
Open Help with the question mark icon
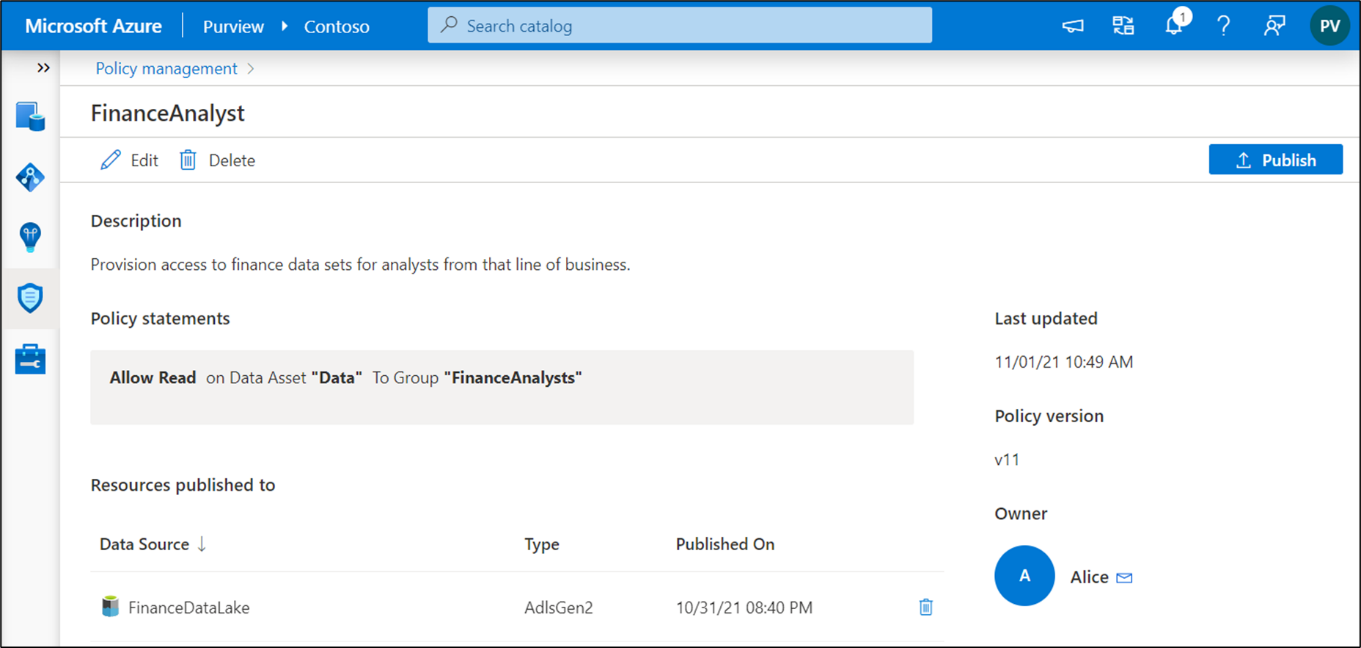tap(1223, 25)
